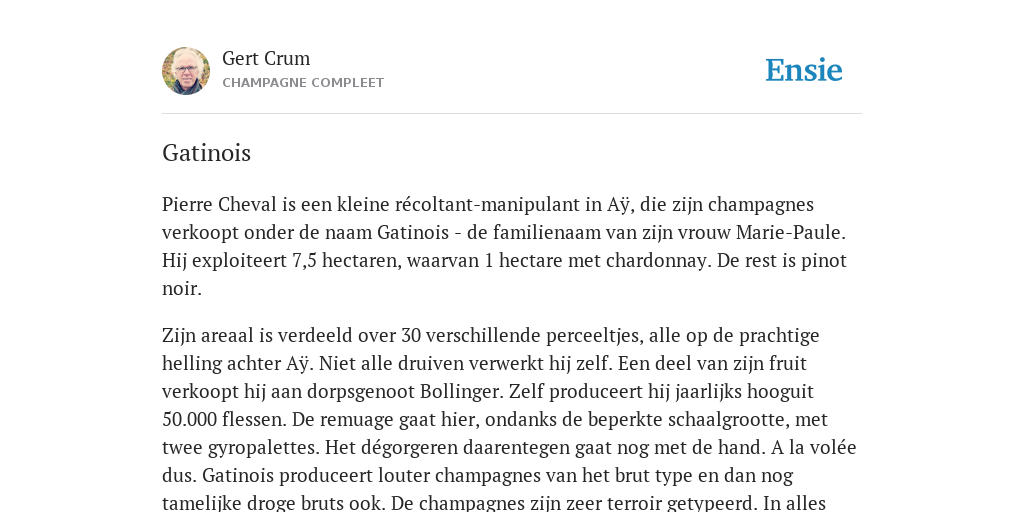Click the paragraph starting 'Zijn areaal is verdeeld'
The width and height of the screenshot is (1024, 512).
pos(509,419)
